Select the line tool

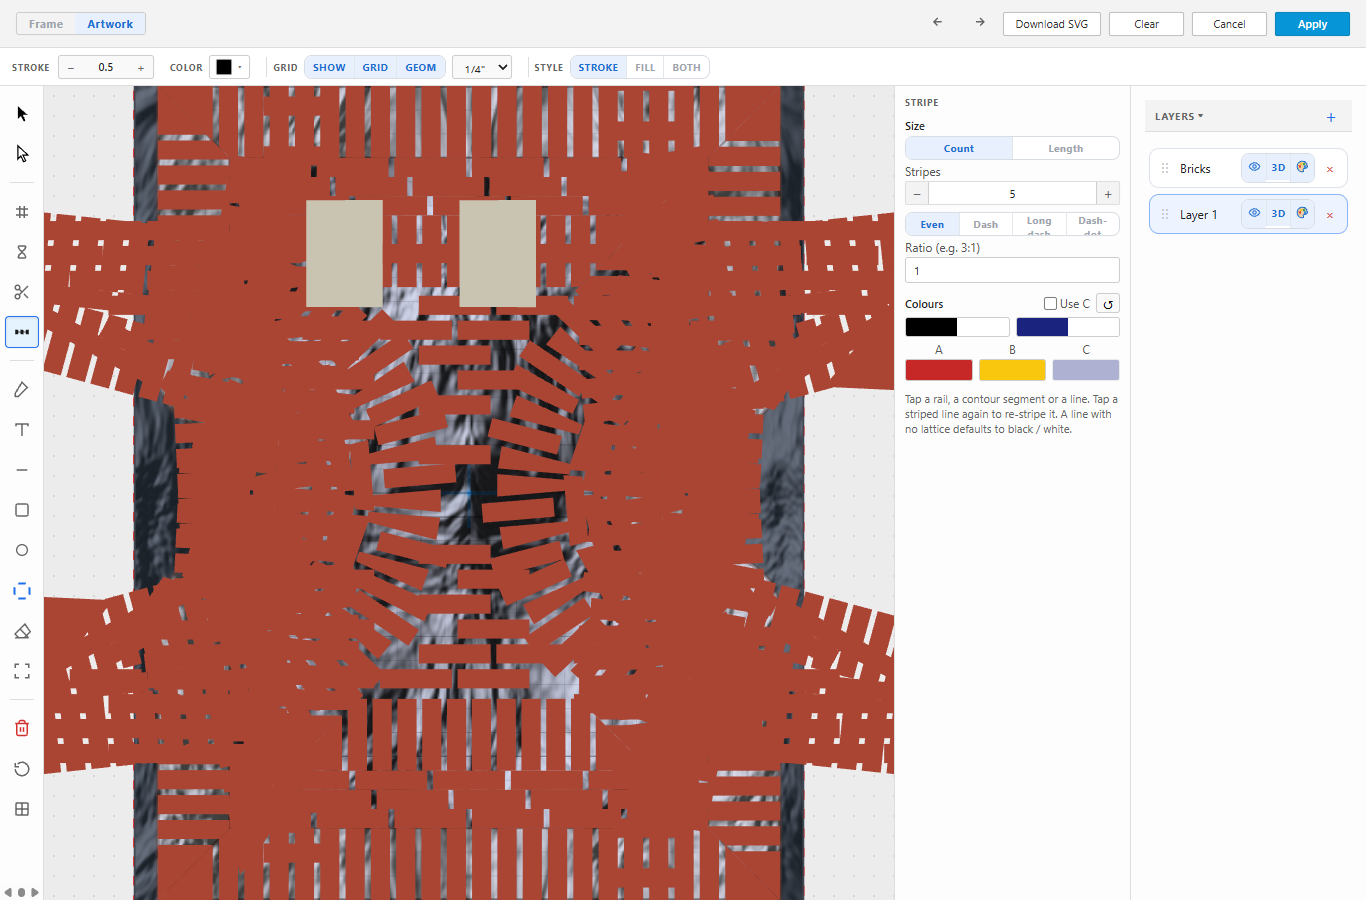point(22,470)
